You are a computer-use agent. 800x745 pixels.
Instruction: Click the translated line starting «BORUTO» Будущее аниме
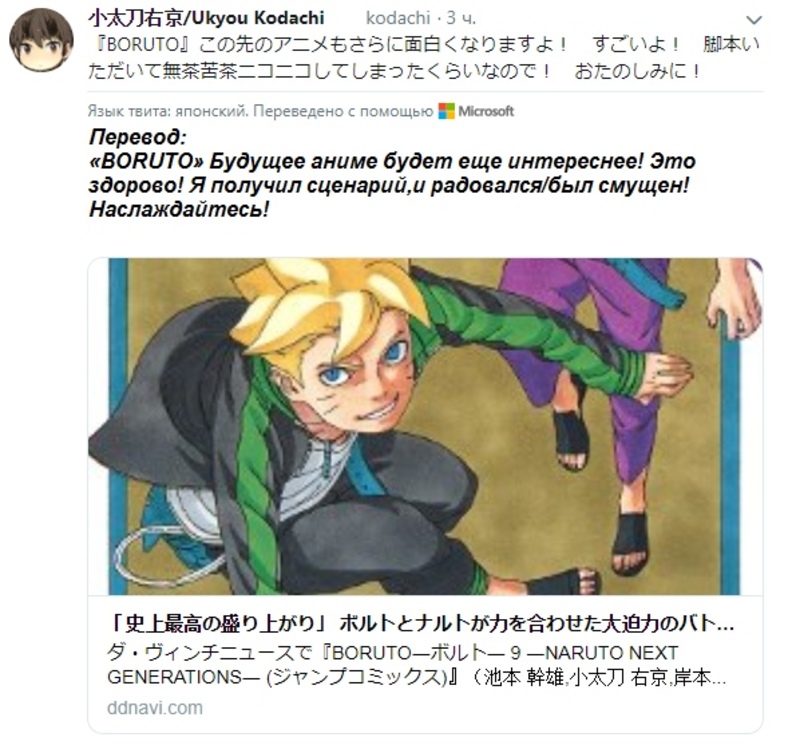click(x=392, y=161)
